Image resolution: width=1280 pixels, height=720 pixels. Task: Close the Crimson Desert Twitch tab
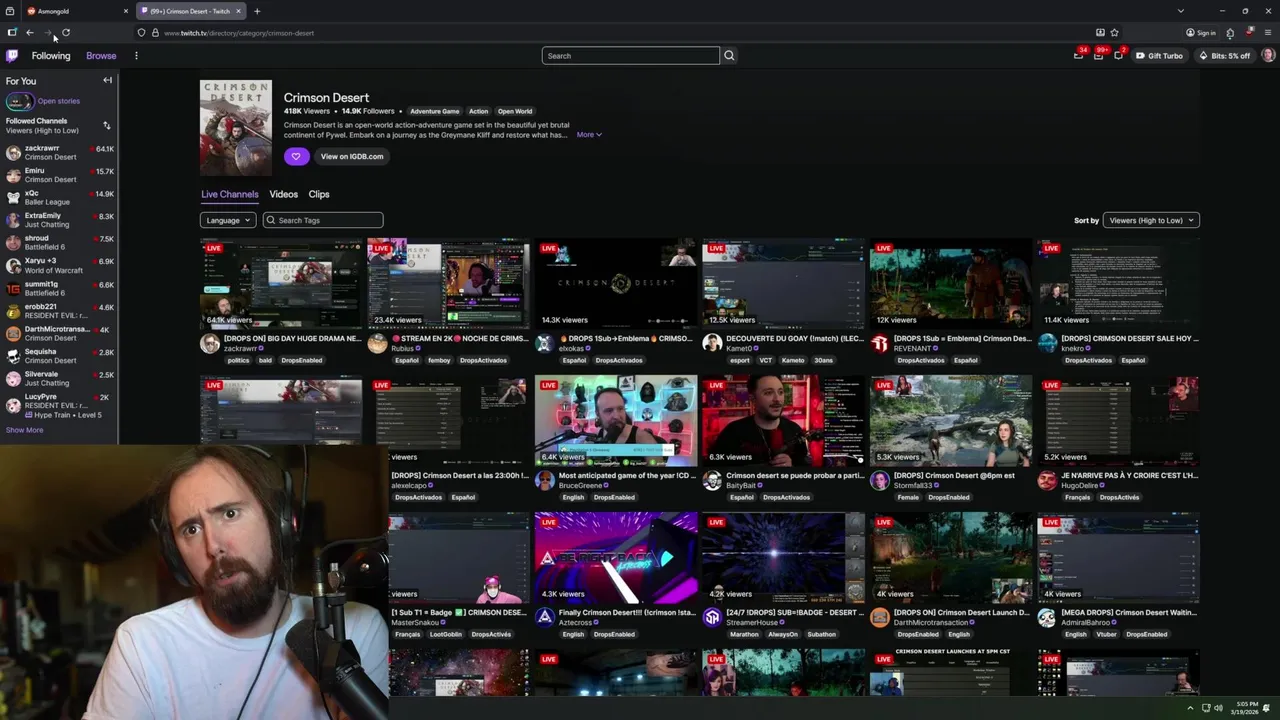coord(239,11)
